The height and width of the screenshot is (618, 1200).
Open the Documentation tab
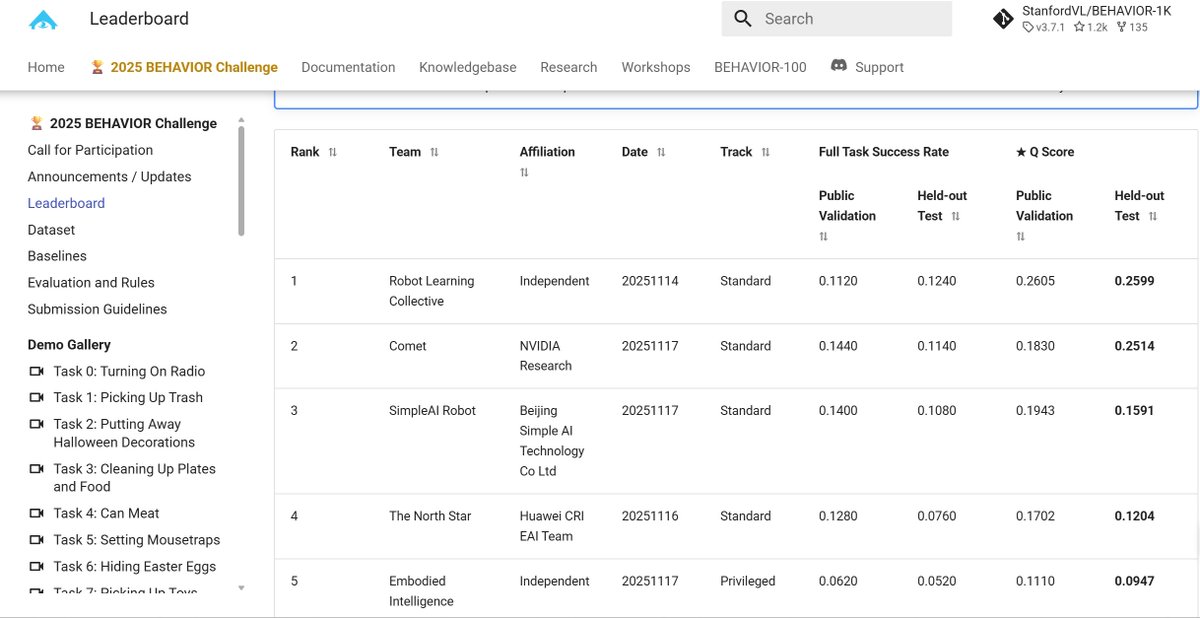point(348,67)
